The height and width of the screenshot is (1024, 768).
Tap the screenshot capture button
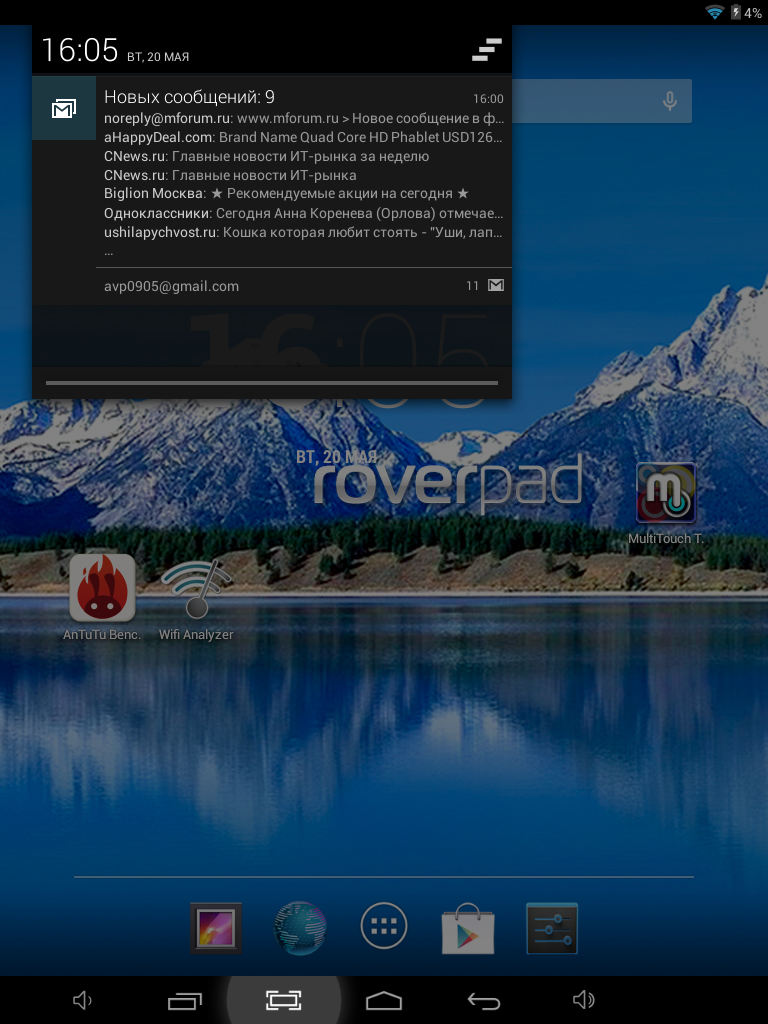(x=283, y=1000)
